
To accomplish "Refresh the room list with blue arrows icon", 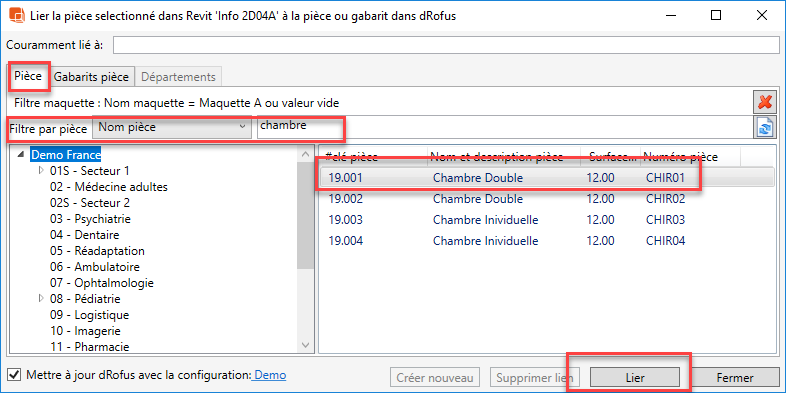I will 765,127.
